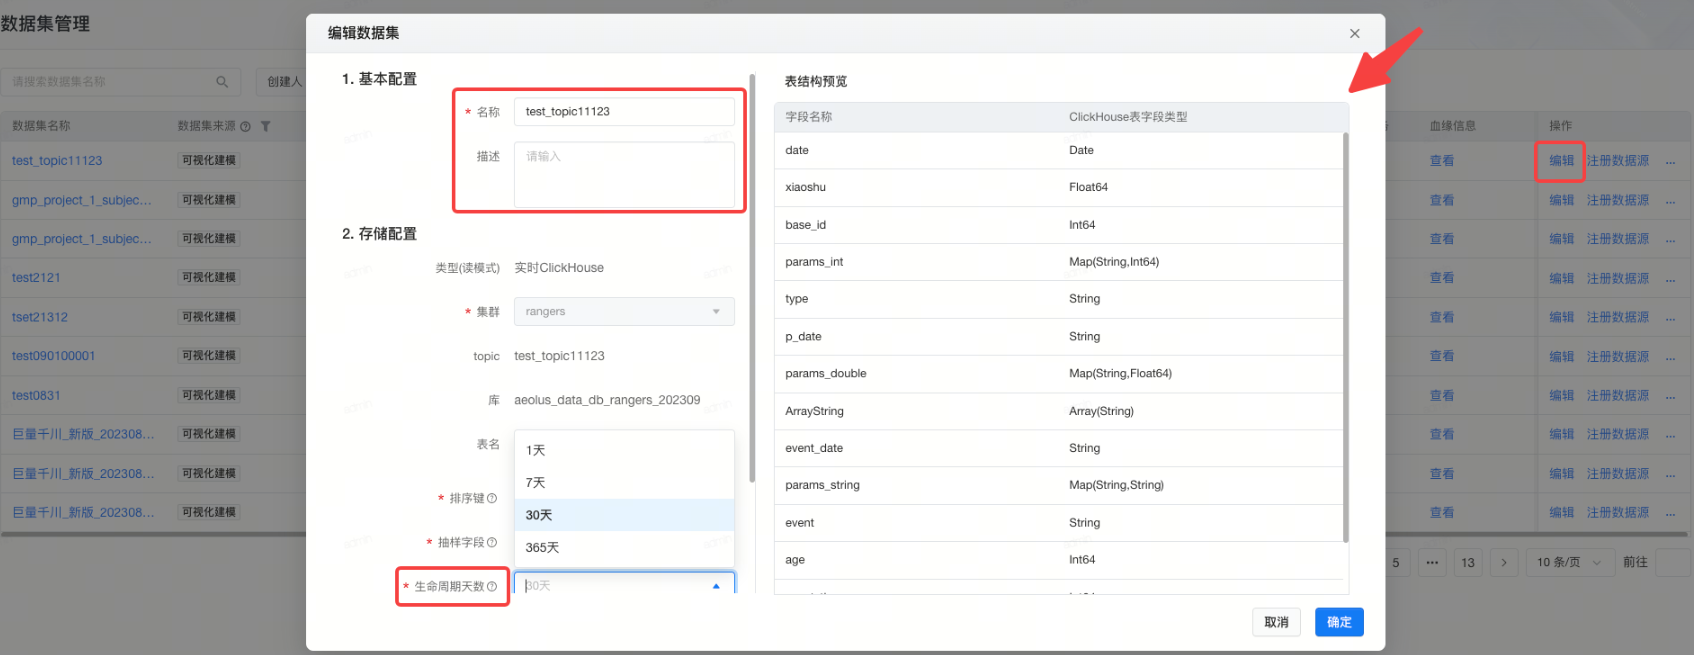The image size is (1694, 655).
Task: Select 7天 lifecycle option
Action: [x=624, y=482]
